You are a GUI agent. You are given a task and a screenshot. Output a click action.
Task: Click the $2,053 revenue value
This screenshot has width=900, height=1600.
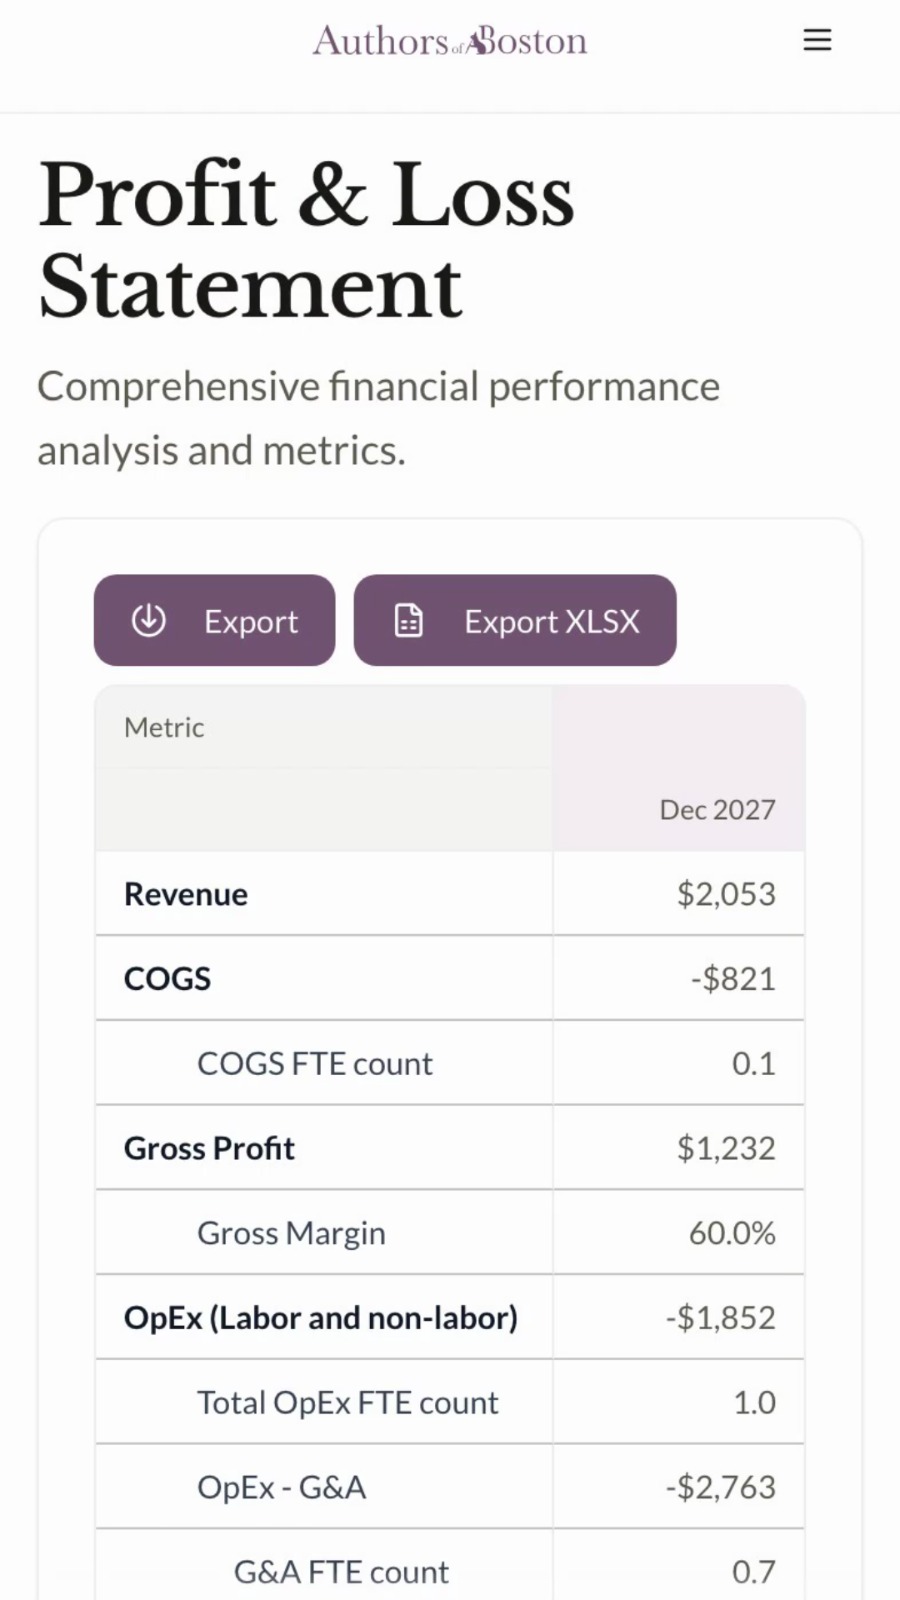[726, 894]
